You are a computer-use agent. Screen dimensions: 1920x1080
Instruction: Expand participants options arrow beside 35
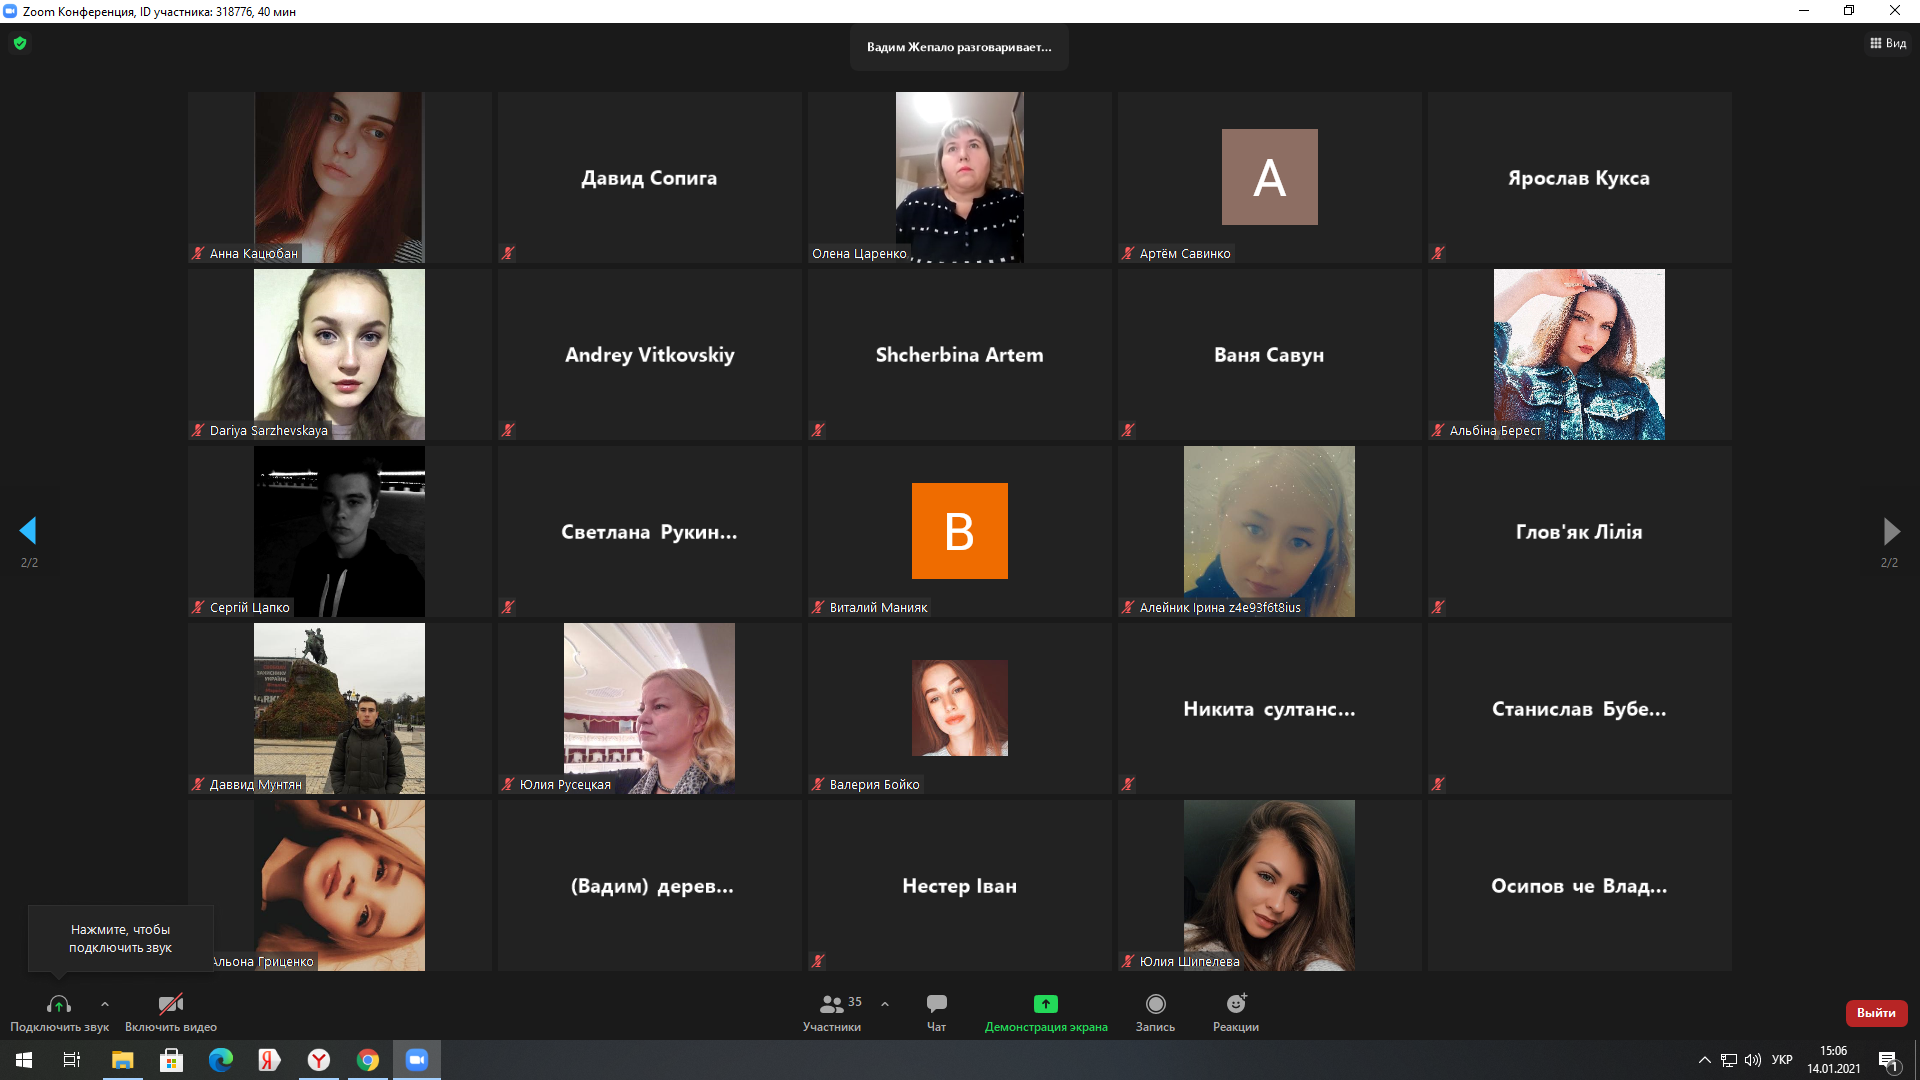pos(885,1004)
